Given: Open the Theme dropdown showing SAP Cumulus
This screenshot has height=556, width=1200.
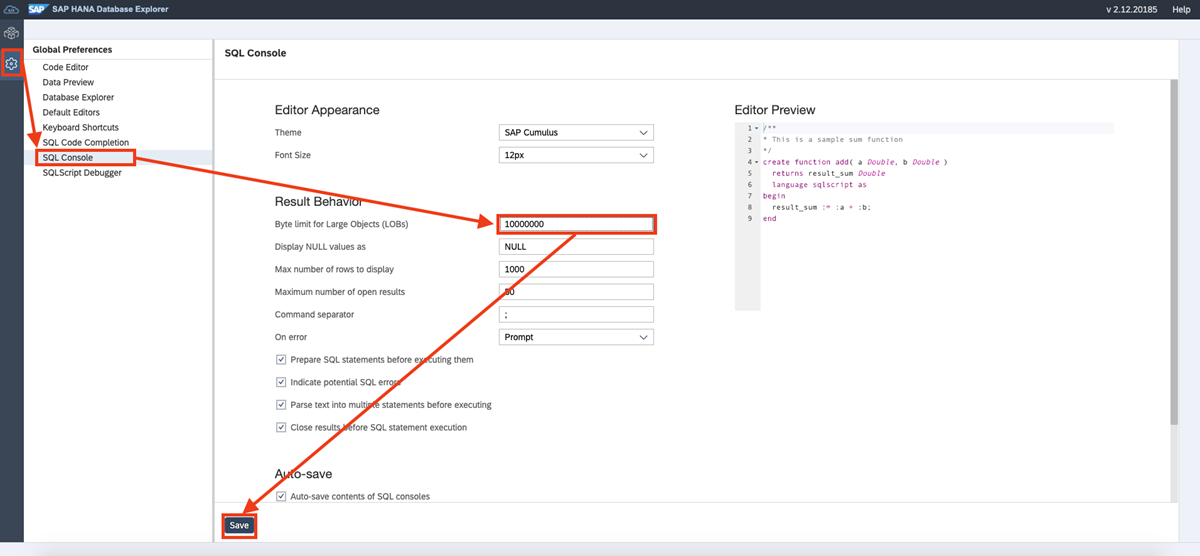Looking at the screenshot, I should pyautogui.click(x=576, y=133).
